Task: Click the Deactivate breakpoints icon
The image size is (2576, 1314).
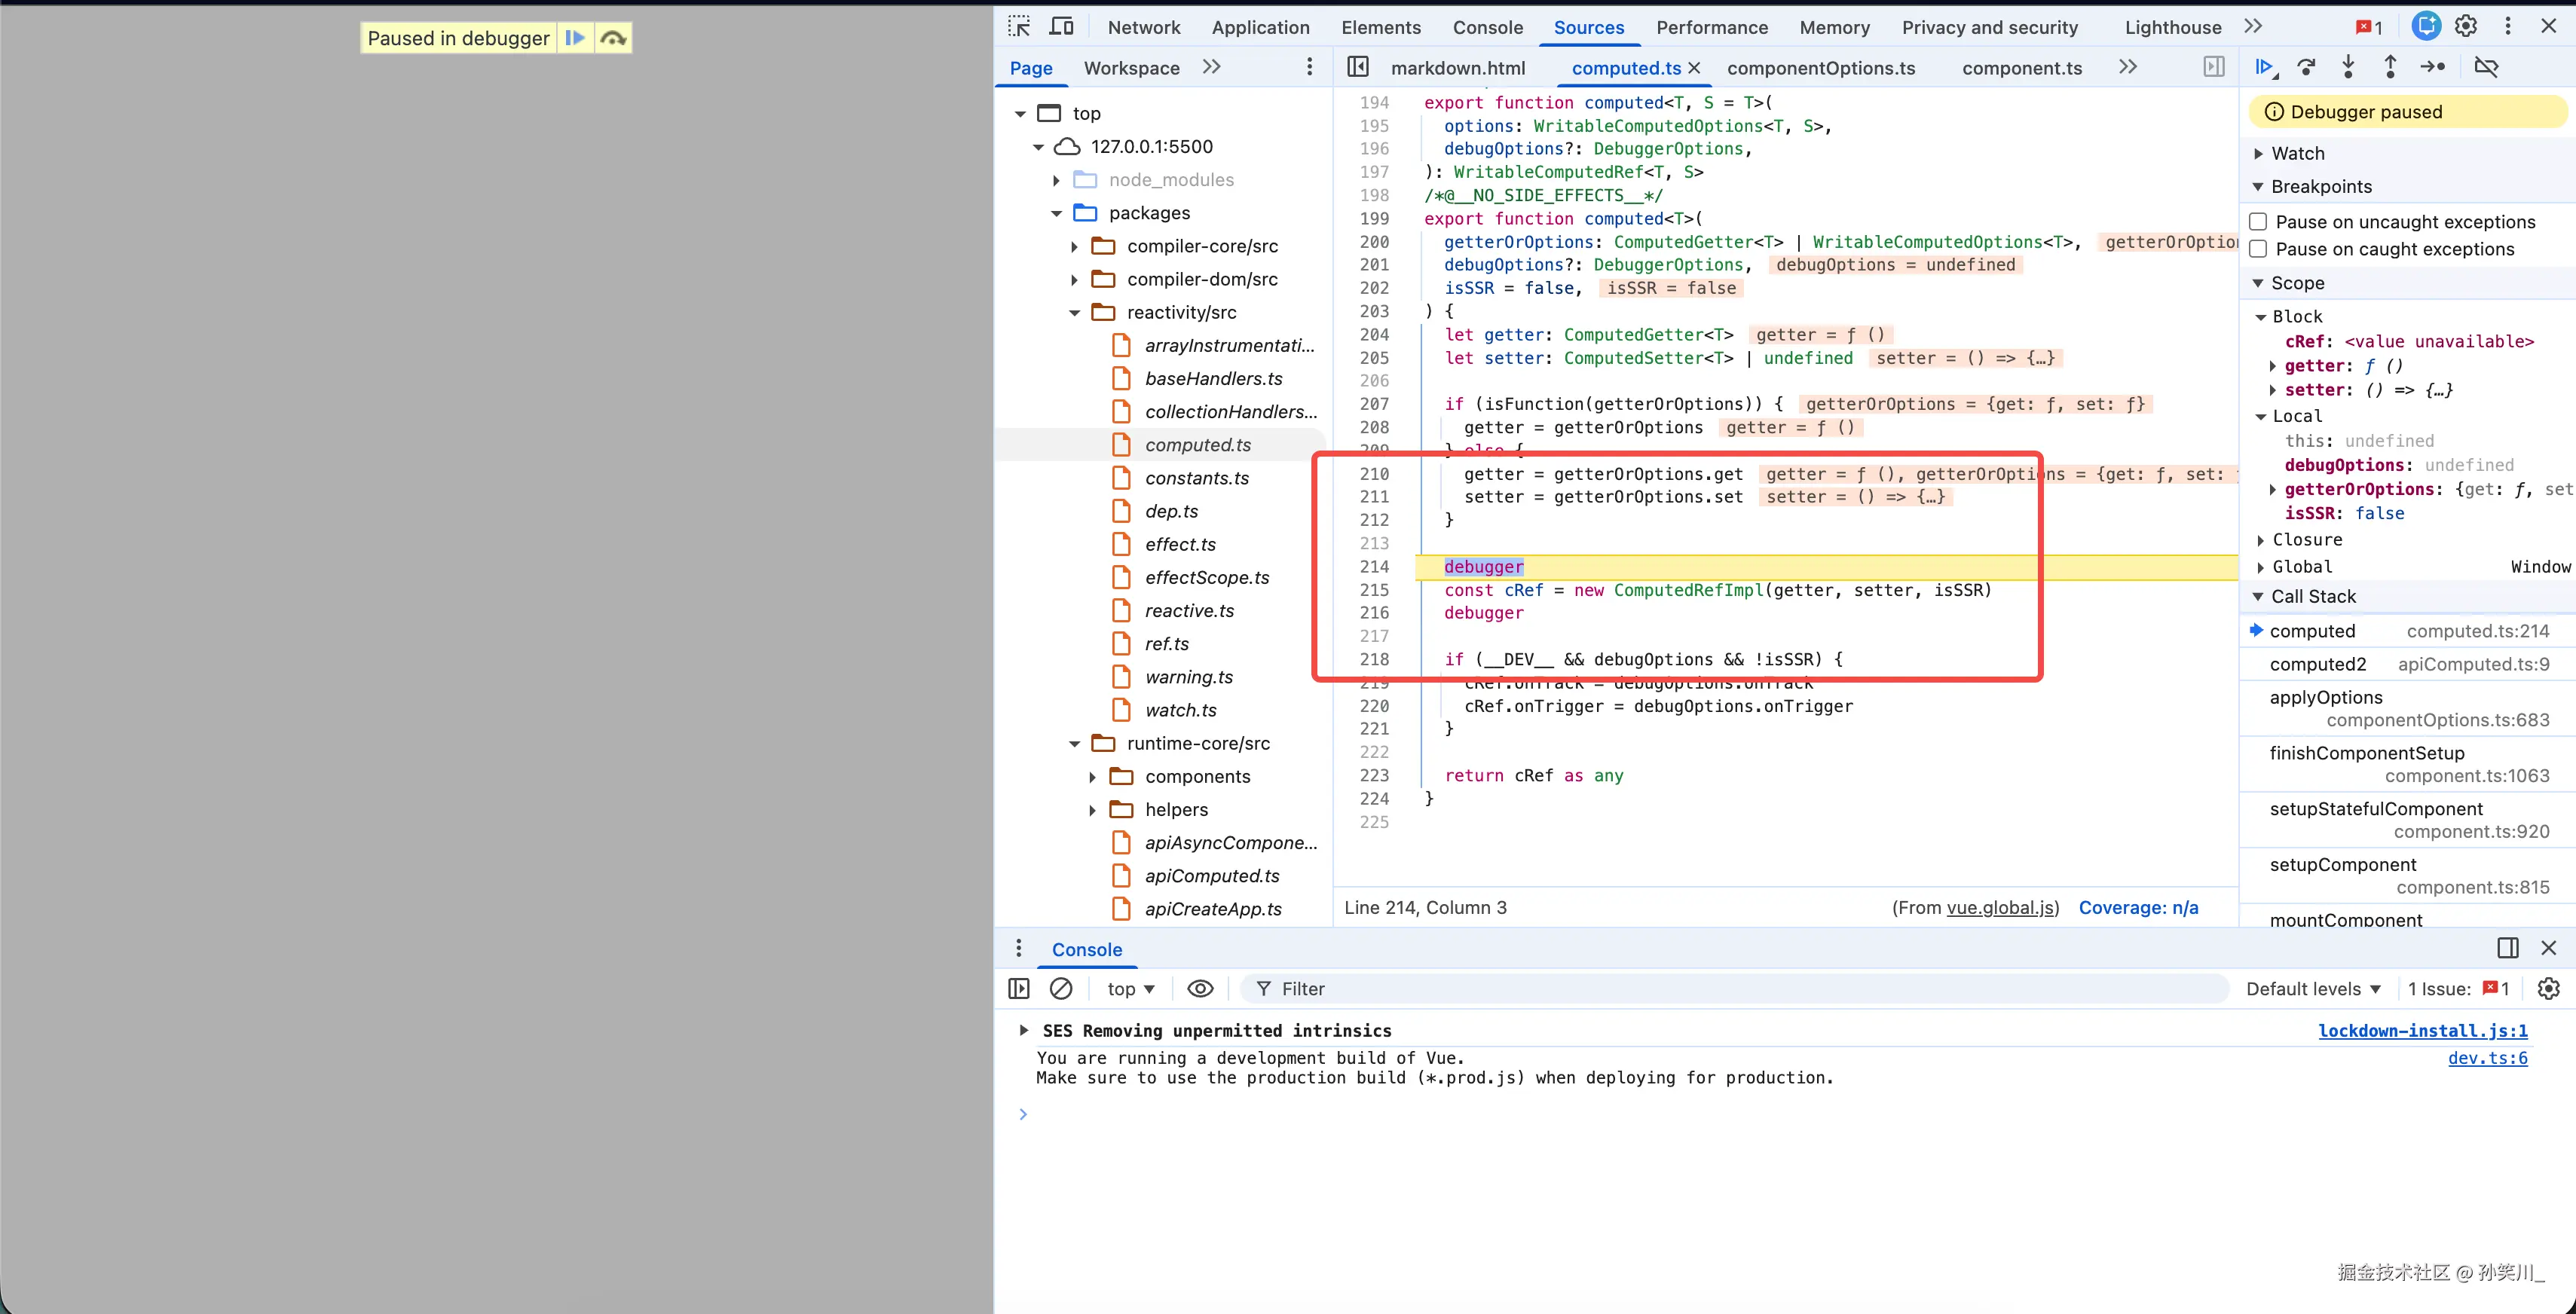Action: [2486, 67]
